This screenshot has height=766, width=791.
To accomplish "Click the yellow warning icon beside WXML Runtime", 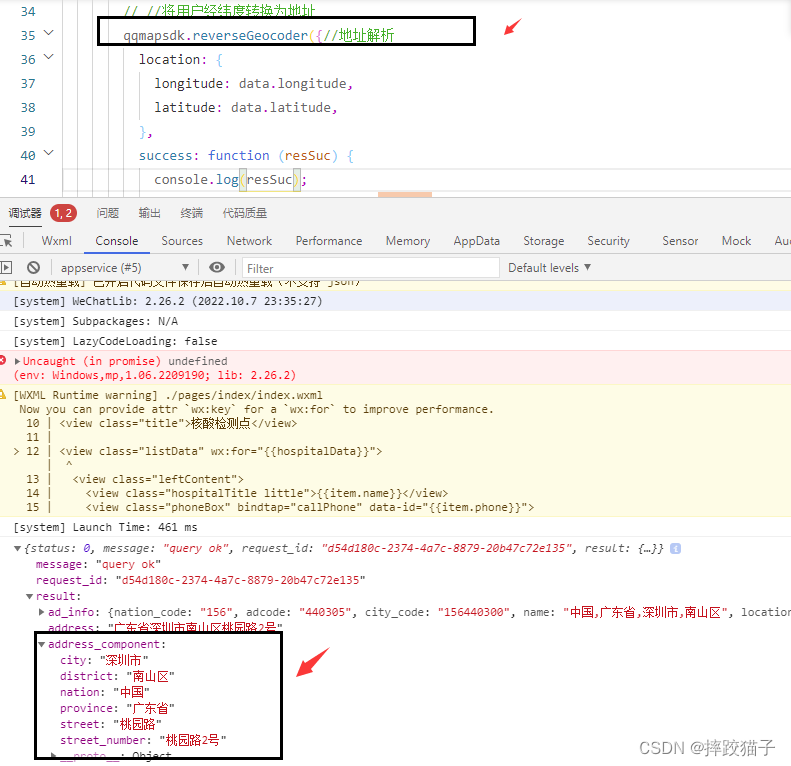I will (3, 394).
